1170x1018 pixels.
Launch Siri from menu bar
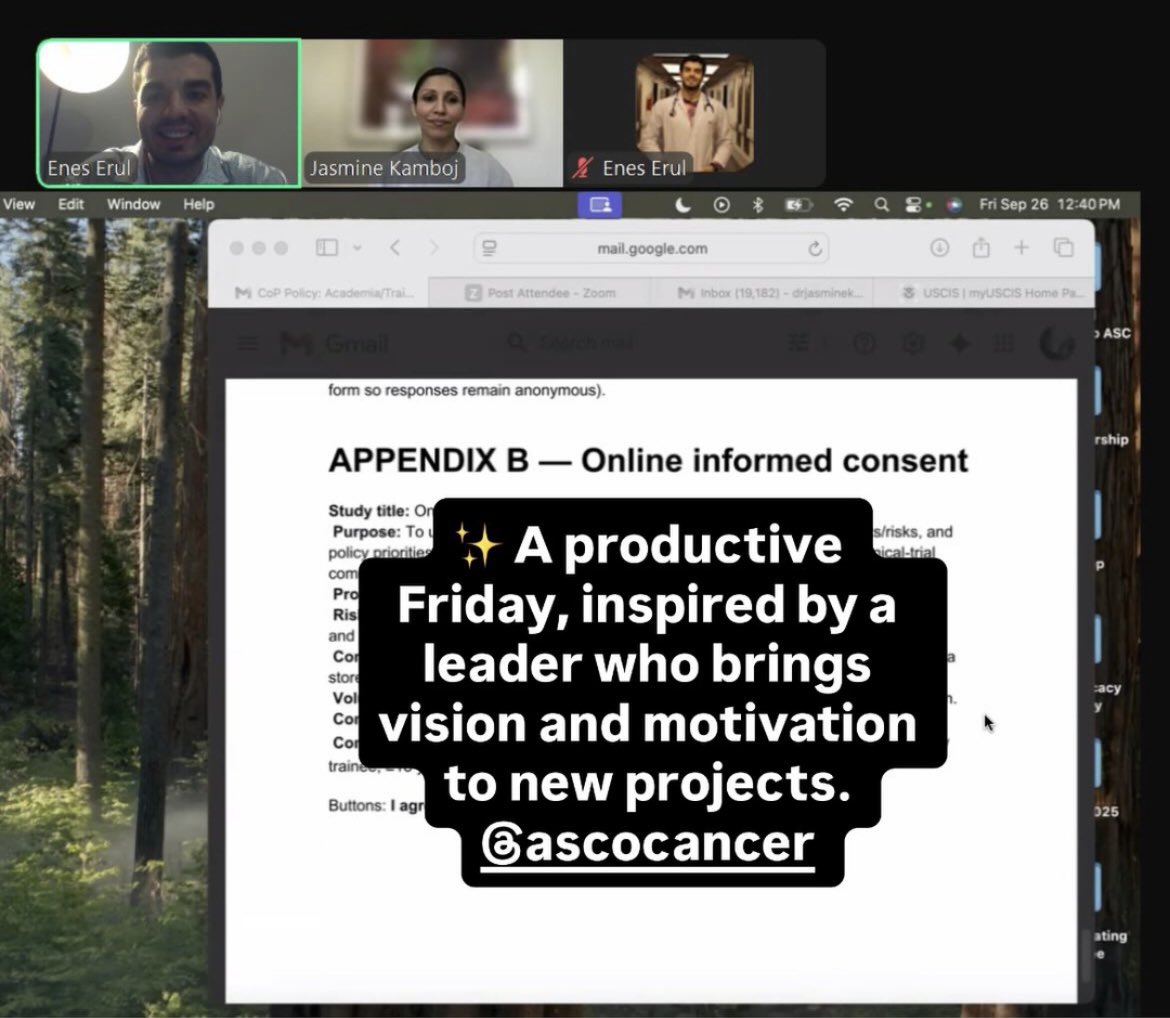(x=953, y=205)
